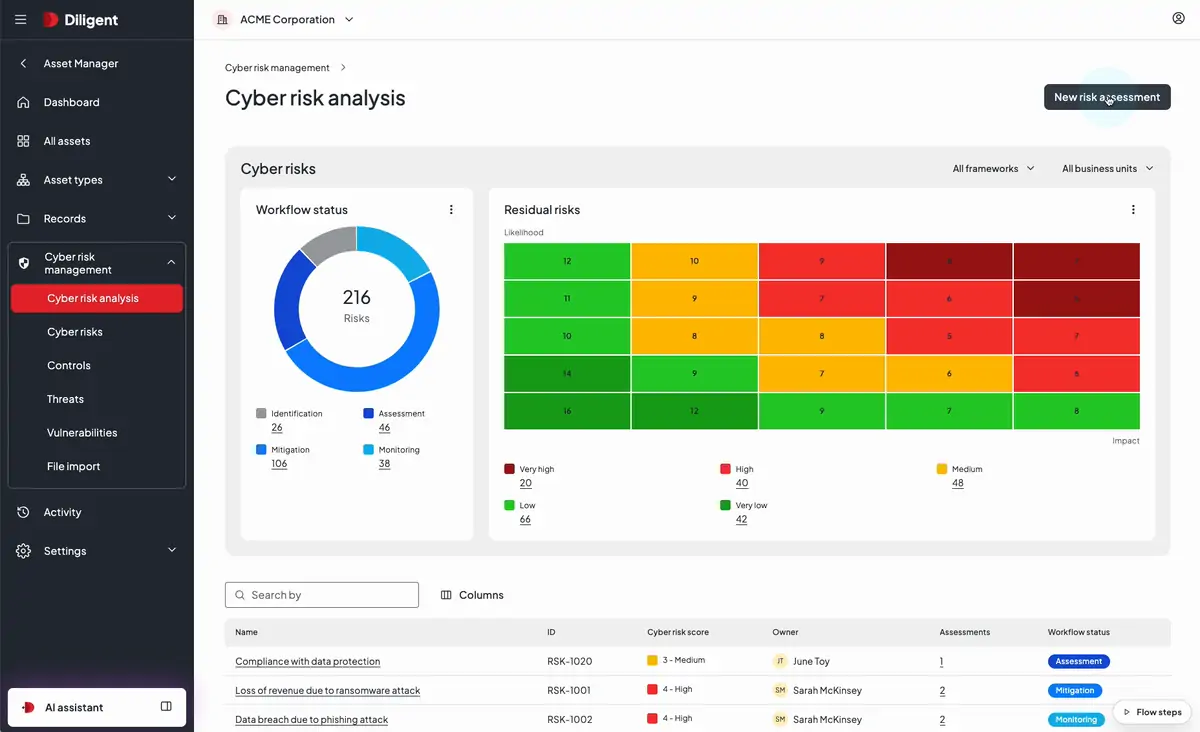This screenshot has height=732, width=1200.
Task: Collapse the Cyber risk management section
Action: 171,262
